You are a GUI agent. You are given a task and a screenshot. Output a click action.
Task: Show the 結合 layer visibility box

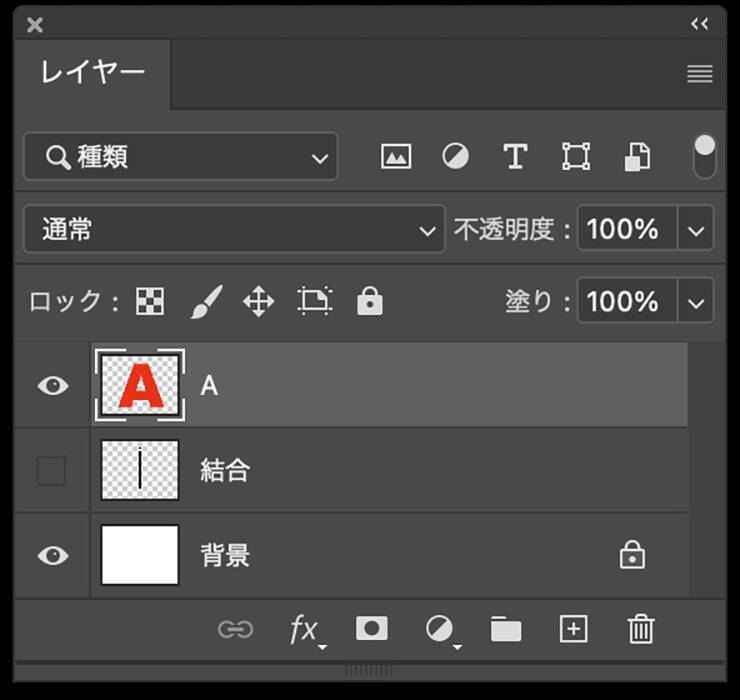coord(52,471)
